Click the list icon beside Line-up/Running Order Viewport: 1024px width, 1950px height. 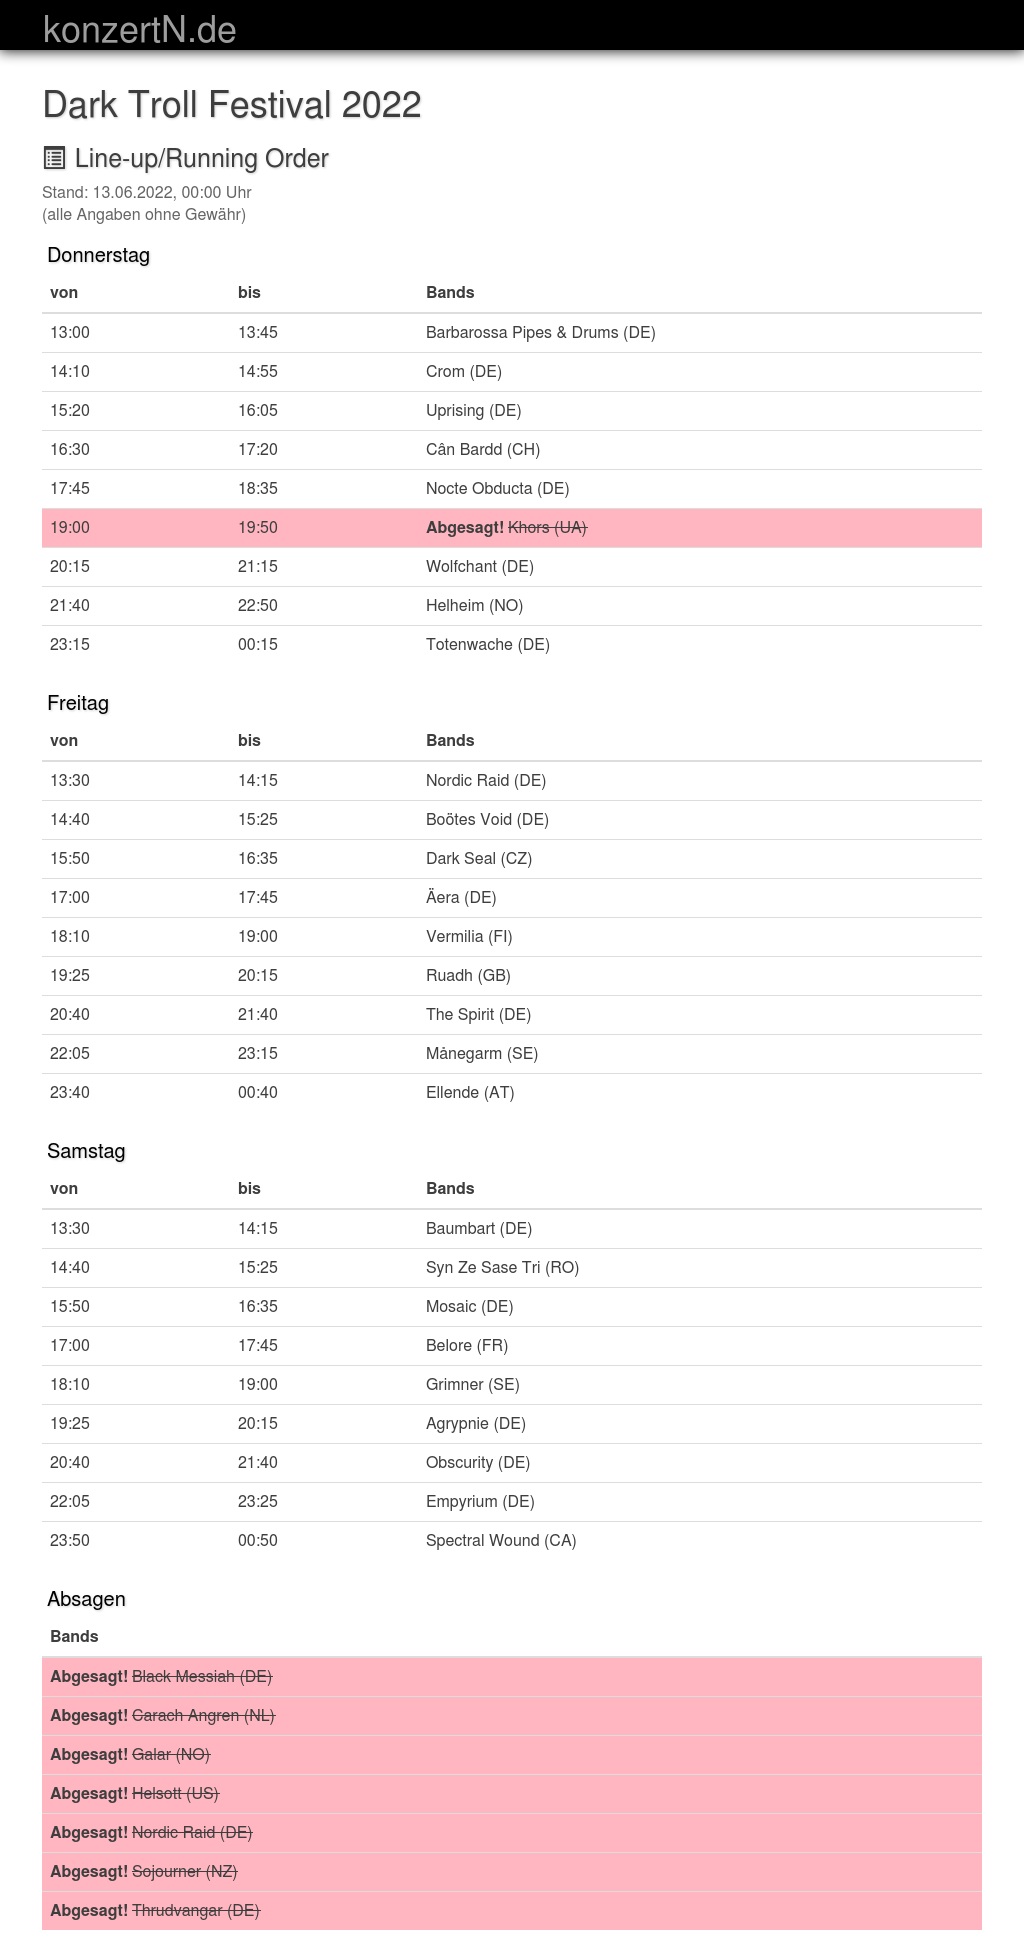(x=54, y=158)
